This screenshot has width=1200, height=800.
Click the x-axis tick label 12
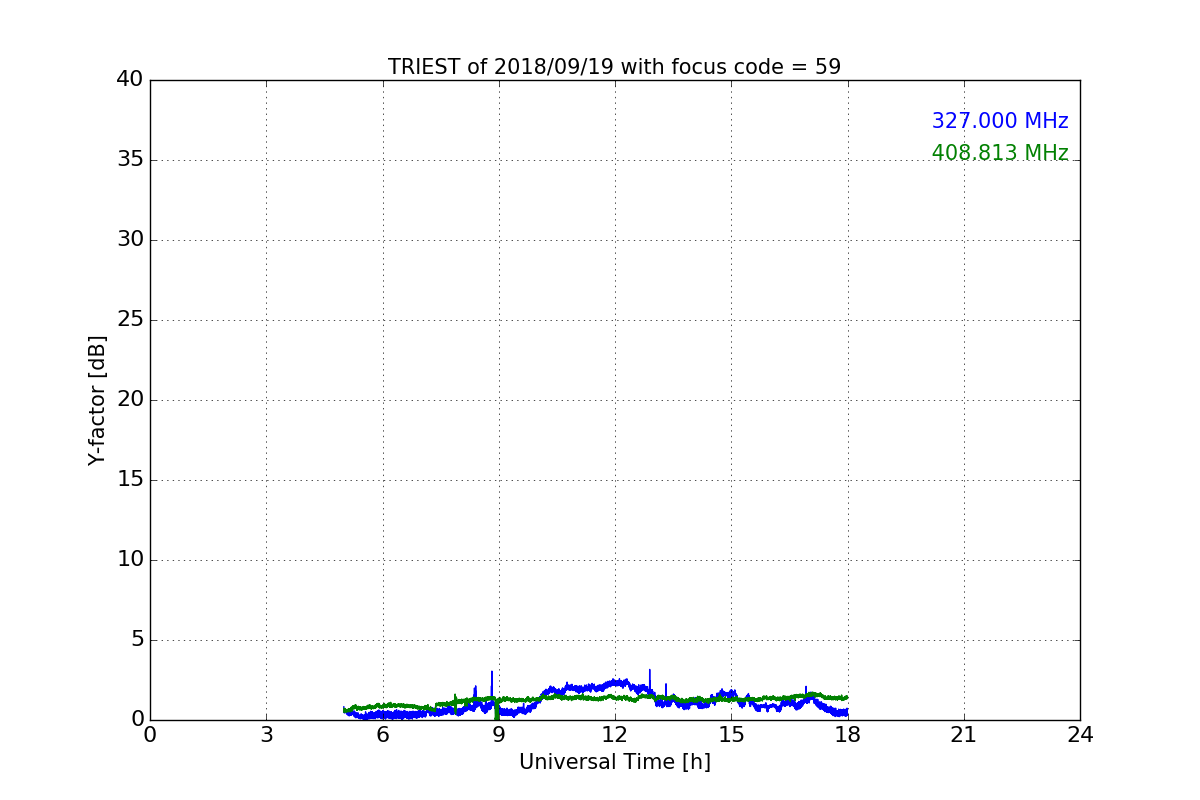[615, 735]
